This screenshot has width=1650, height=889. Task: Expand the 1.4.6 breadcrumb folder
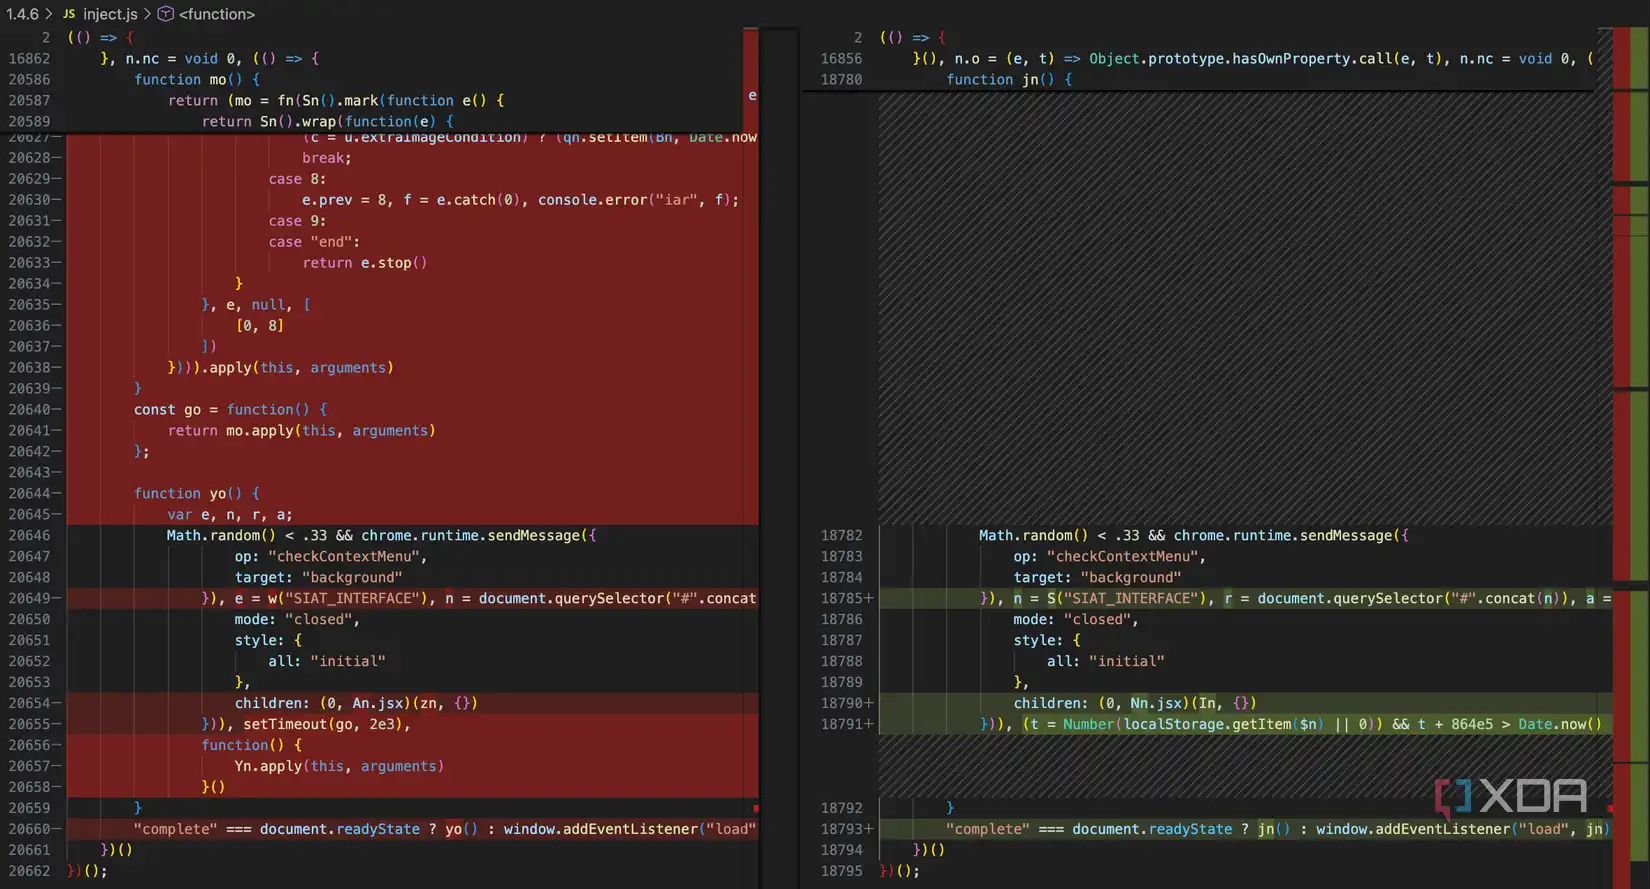pos(22,14)
